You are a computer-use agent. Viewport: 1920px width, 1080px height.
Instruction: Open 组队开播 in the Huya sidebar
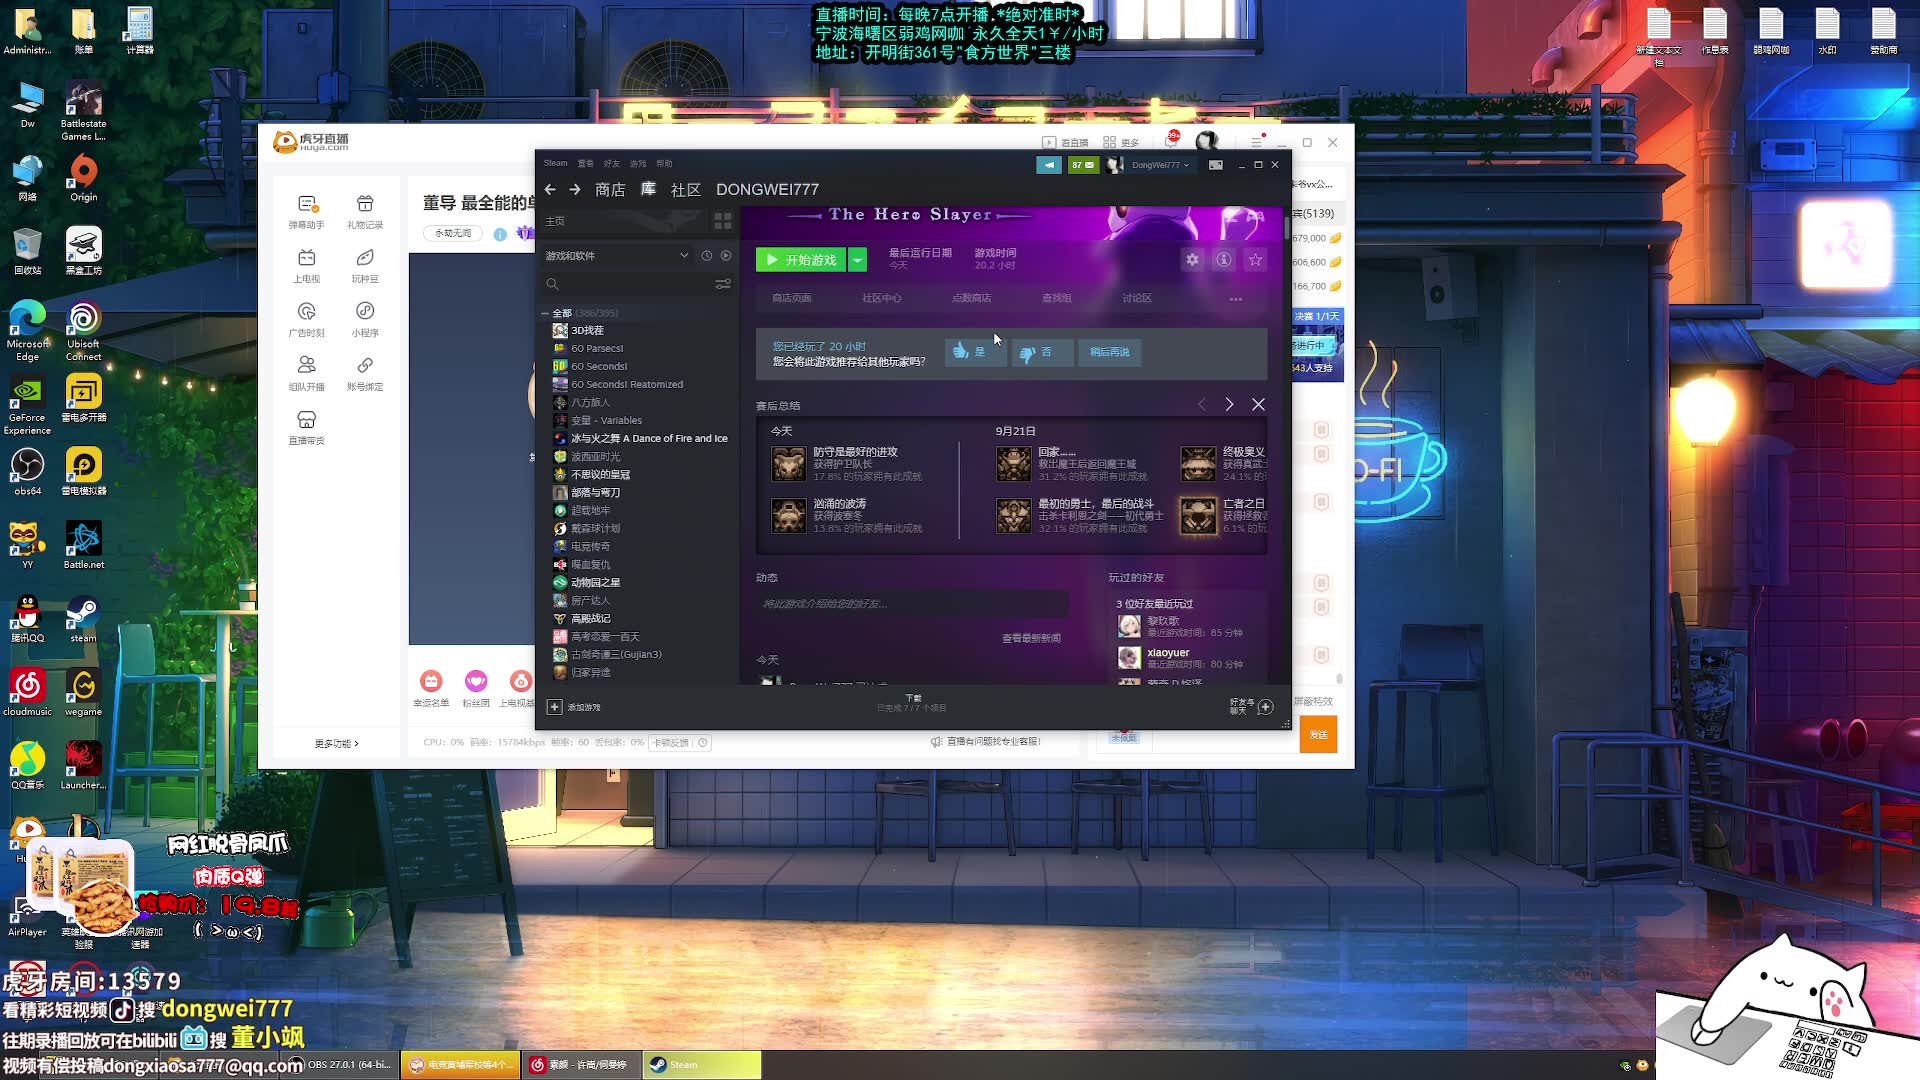(307, 374)
